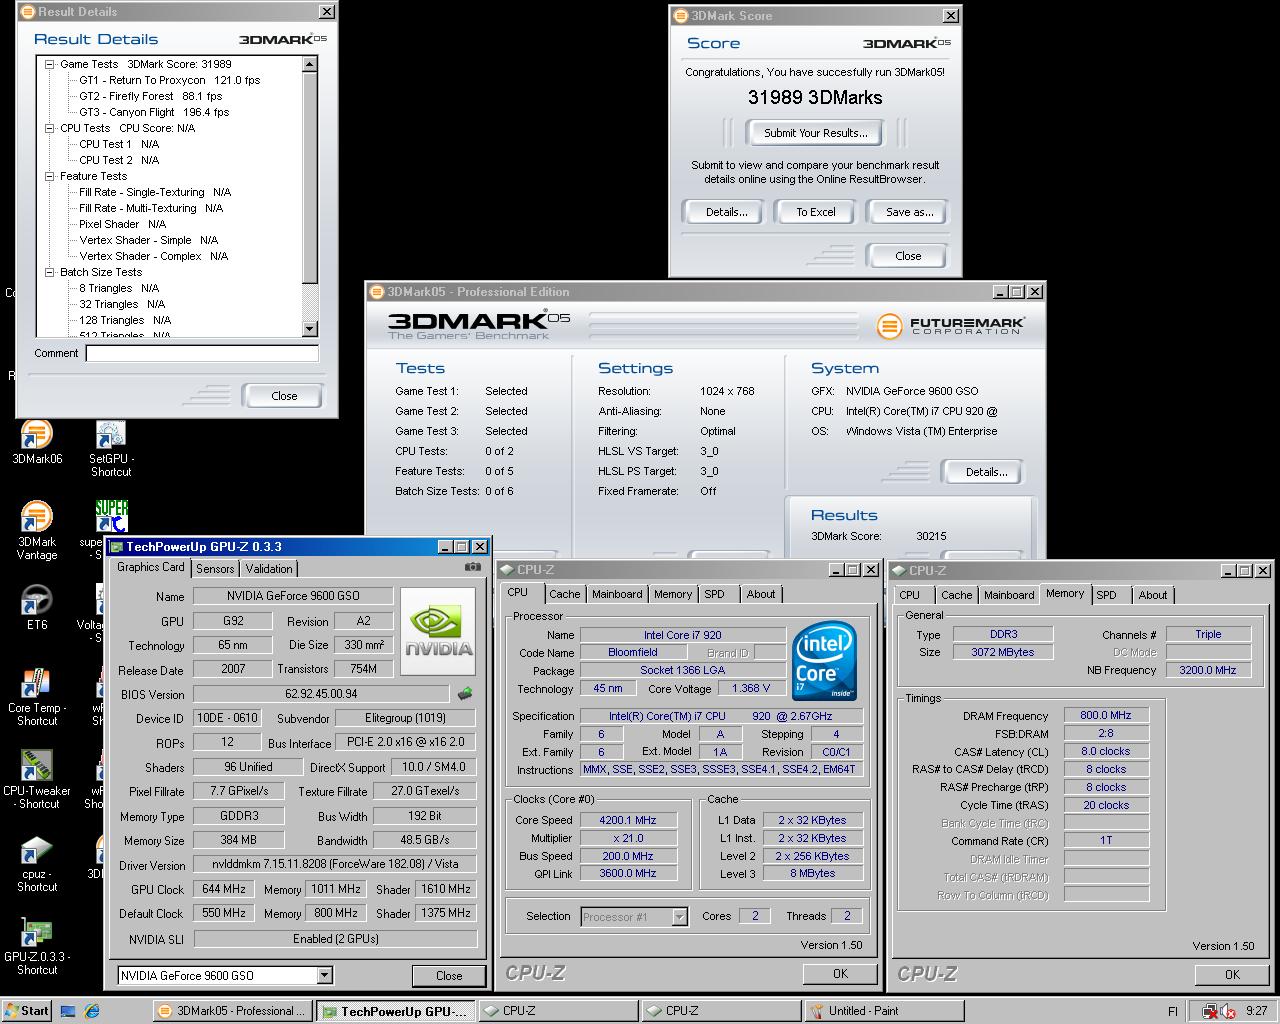Click the Intel Core i7 logo in CPU-Z
The image size is (1280, 1024).
[824, 661]
